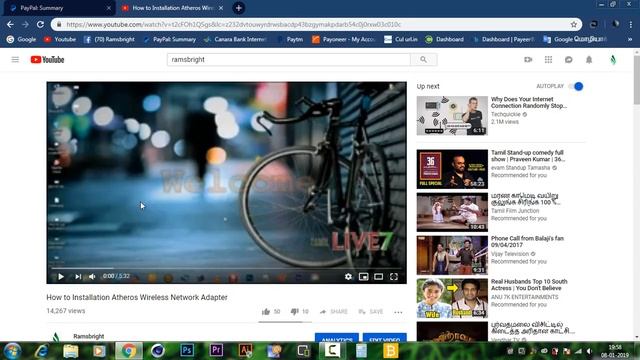Image resolution: width=640 pixels, height=360 pixels.
Task: Open the Paytm bookmark
Action: [290, 39]
